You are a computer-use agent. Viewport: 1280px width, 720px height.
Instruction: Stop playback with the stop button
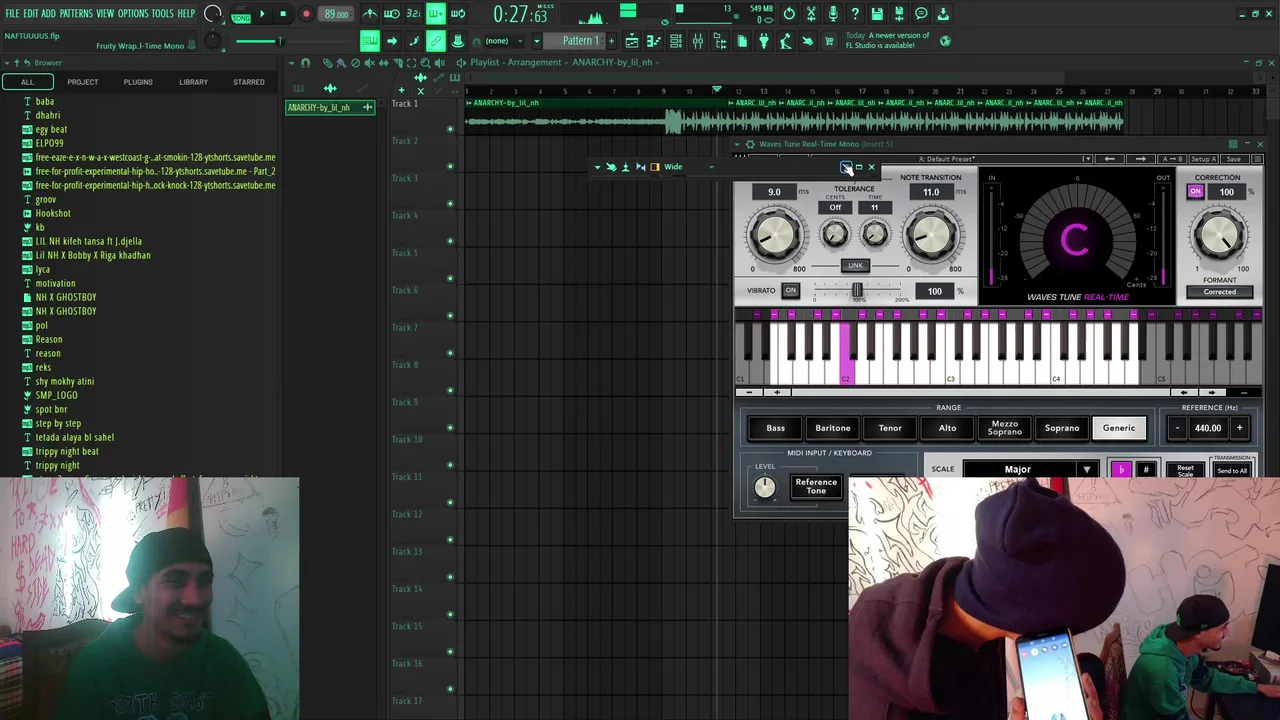(x=283, y=14)
